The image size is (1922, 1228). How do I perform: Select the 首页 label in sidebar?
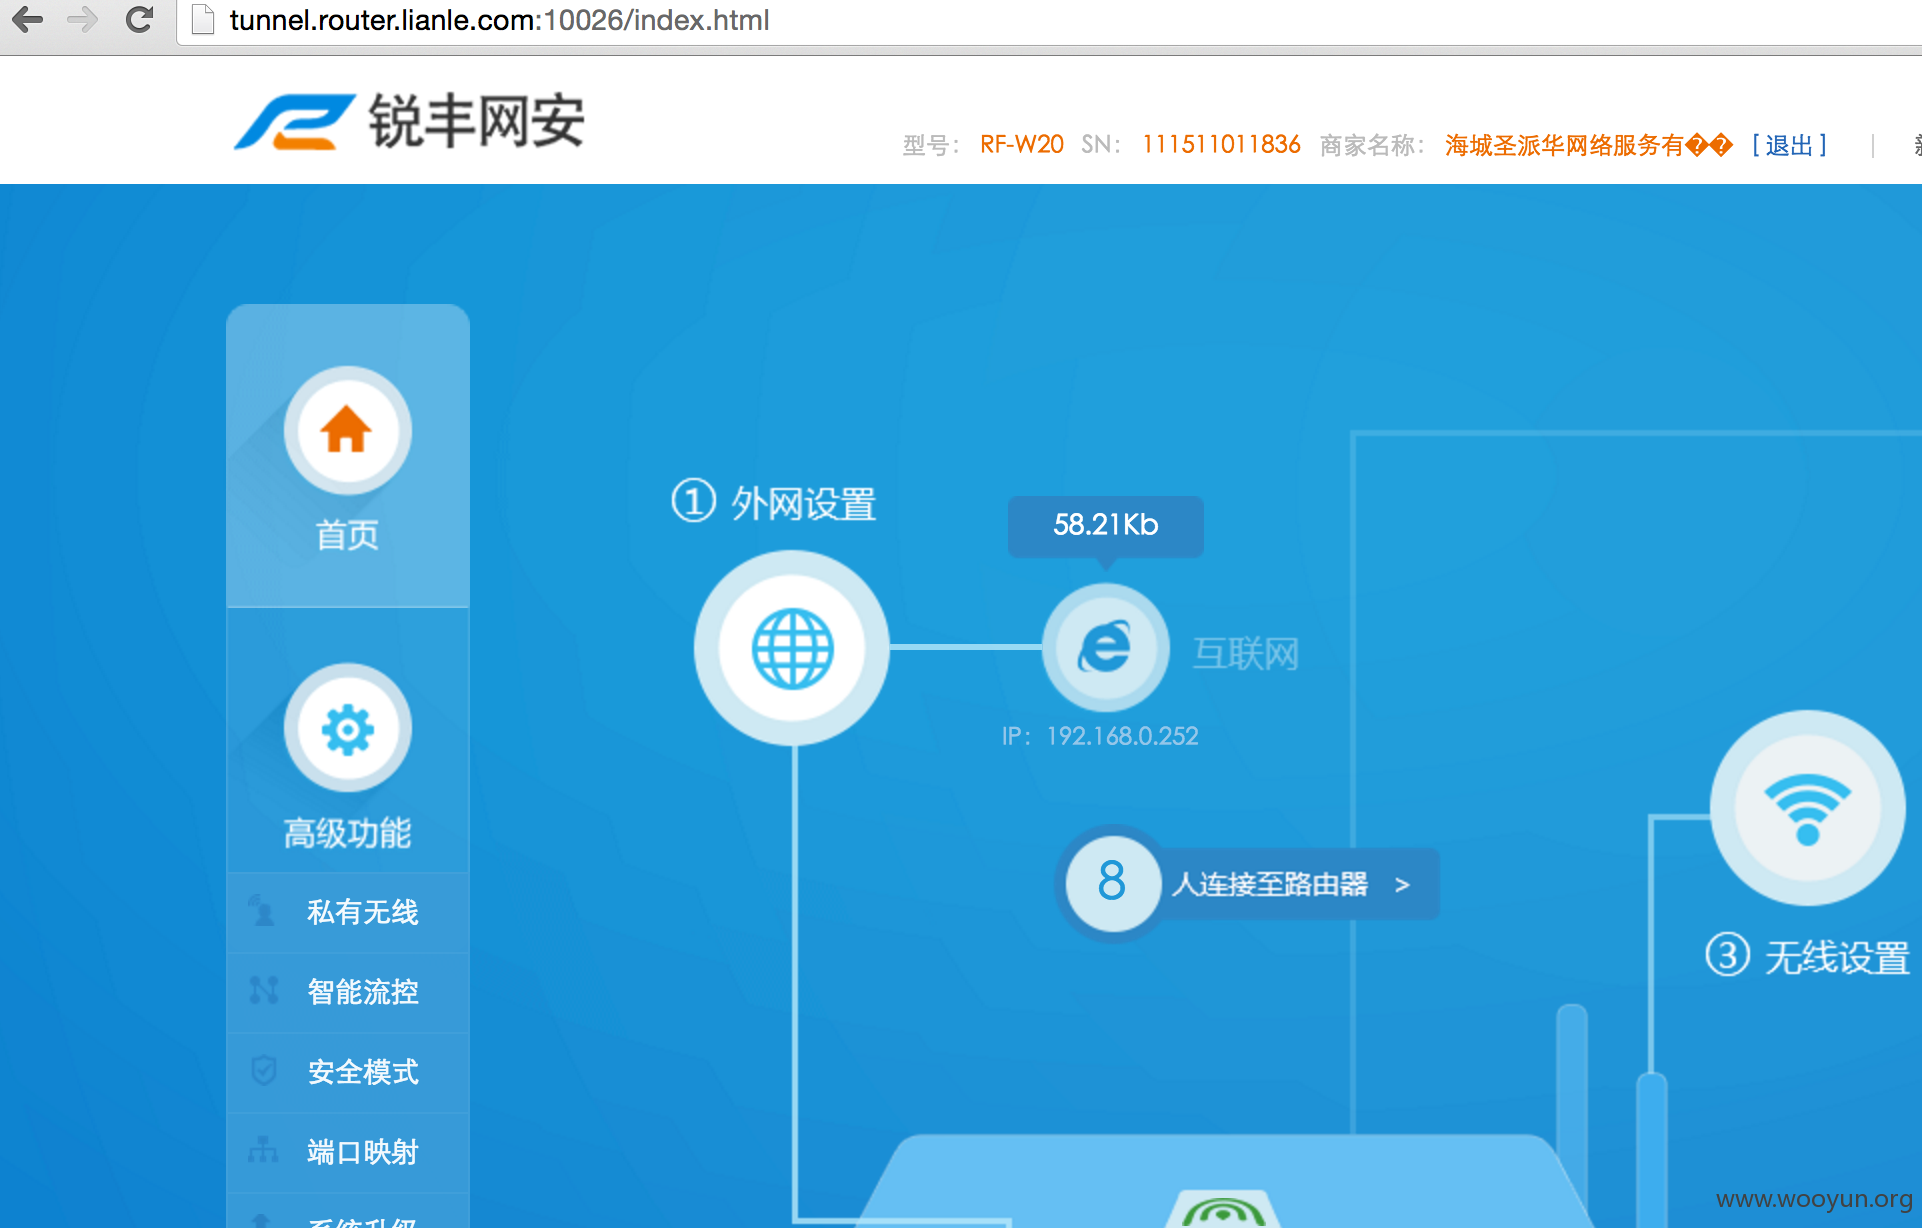[x=347, y=535]
